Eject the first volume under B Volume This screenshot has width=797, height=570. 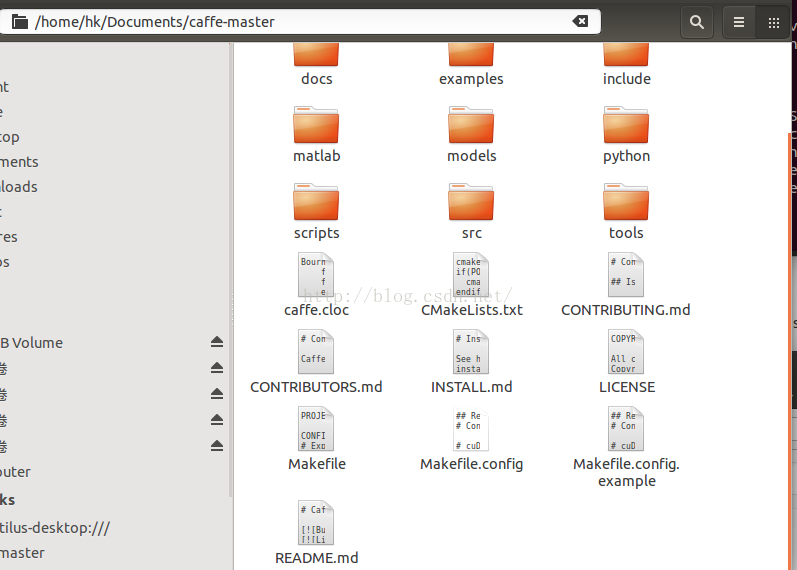(x=217, y=368)
